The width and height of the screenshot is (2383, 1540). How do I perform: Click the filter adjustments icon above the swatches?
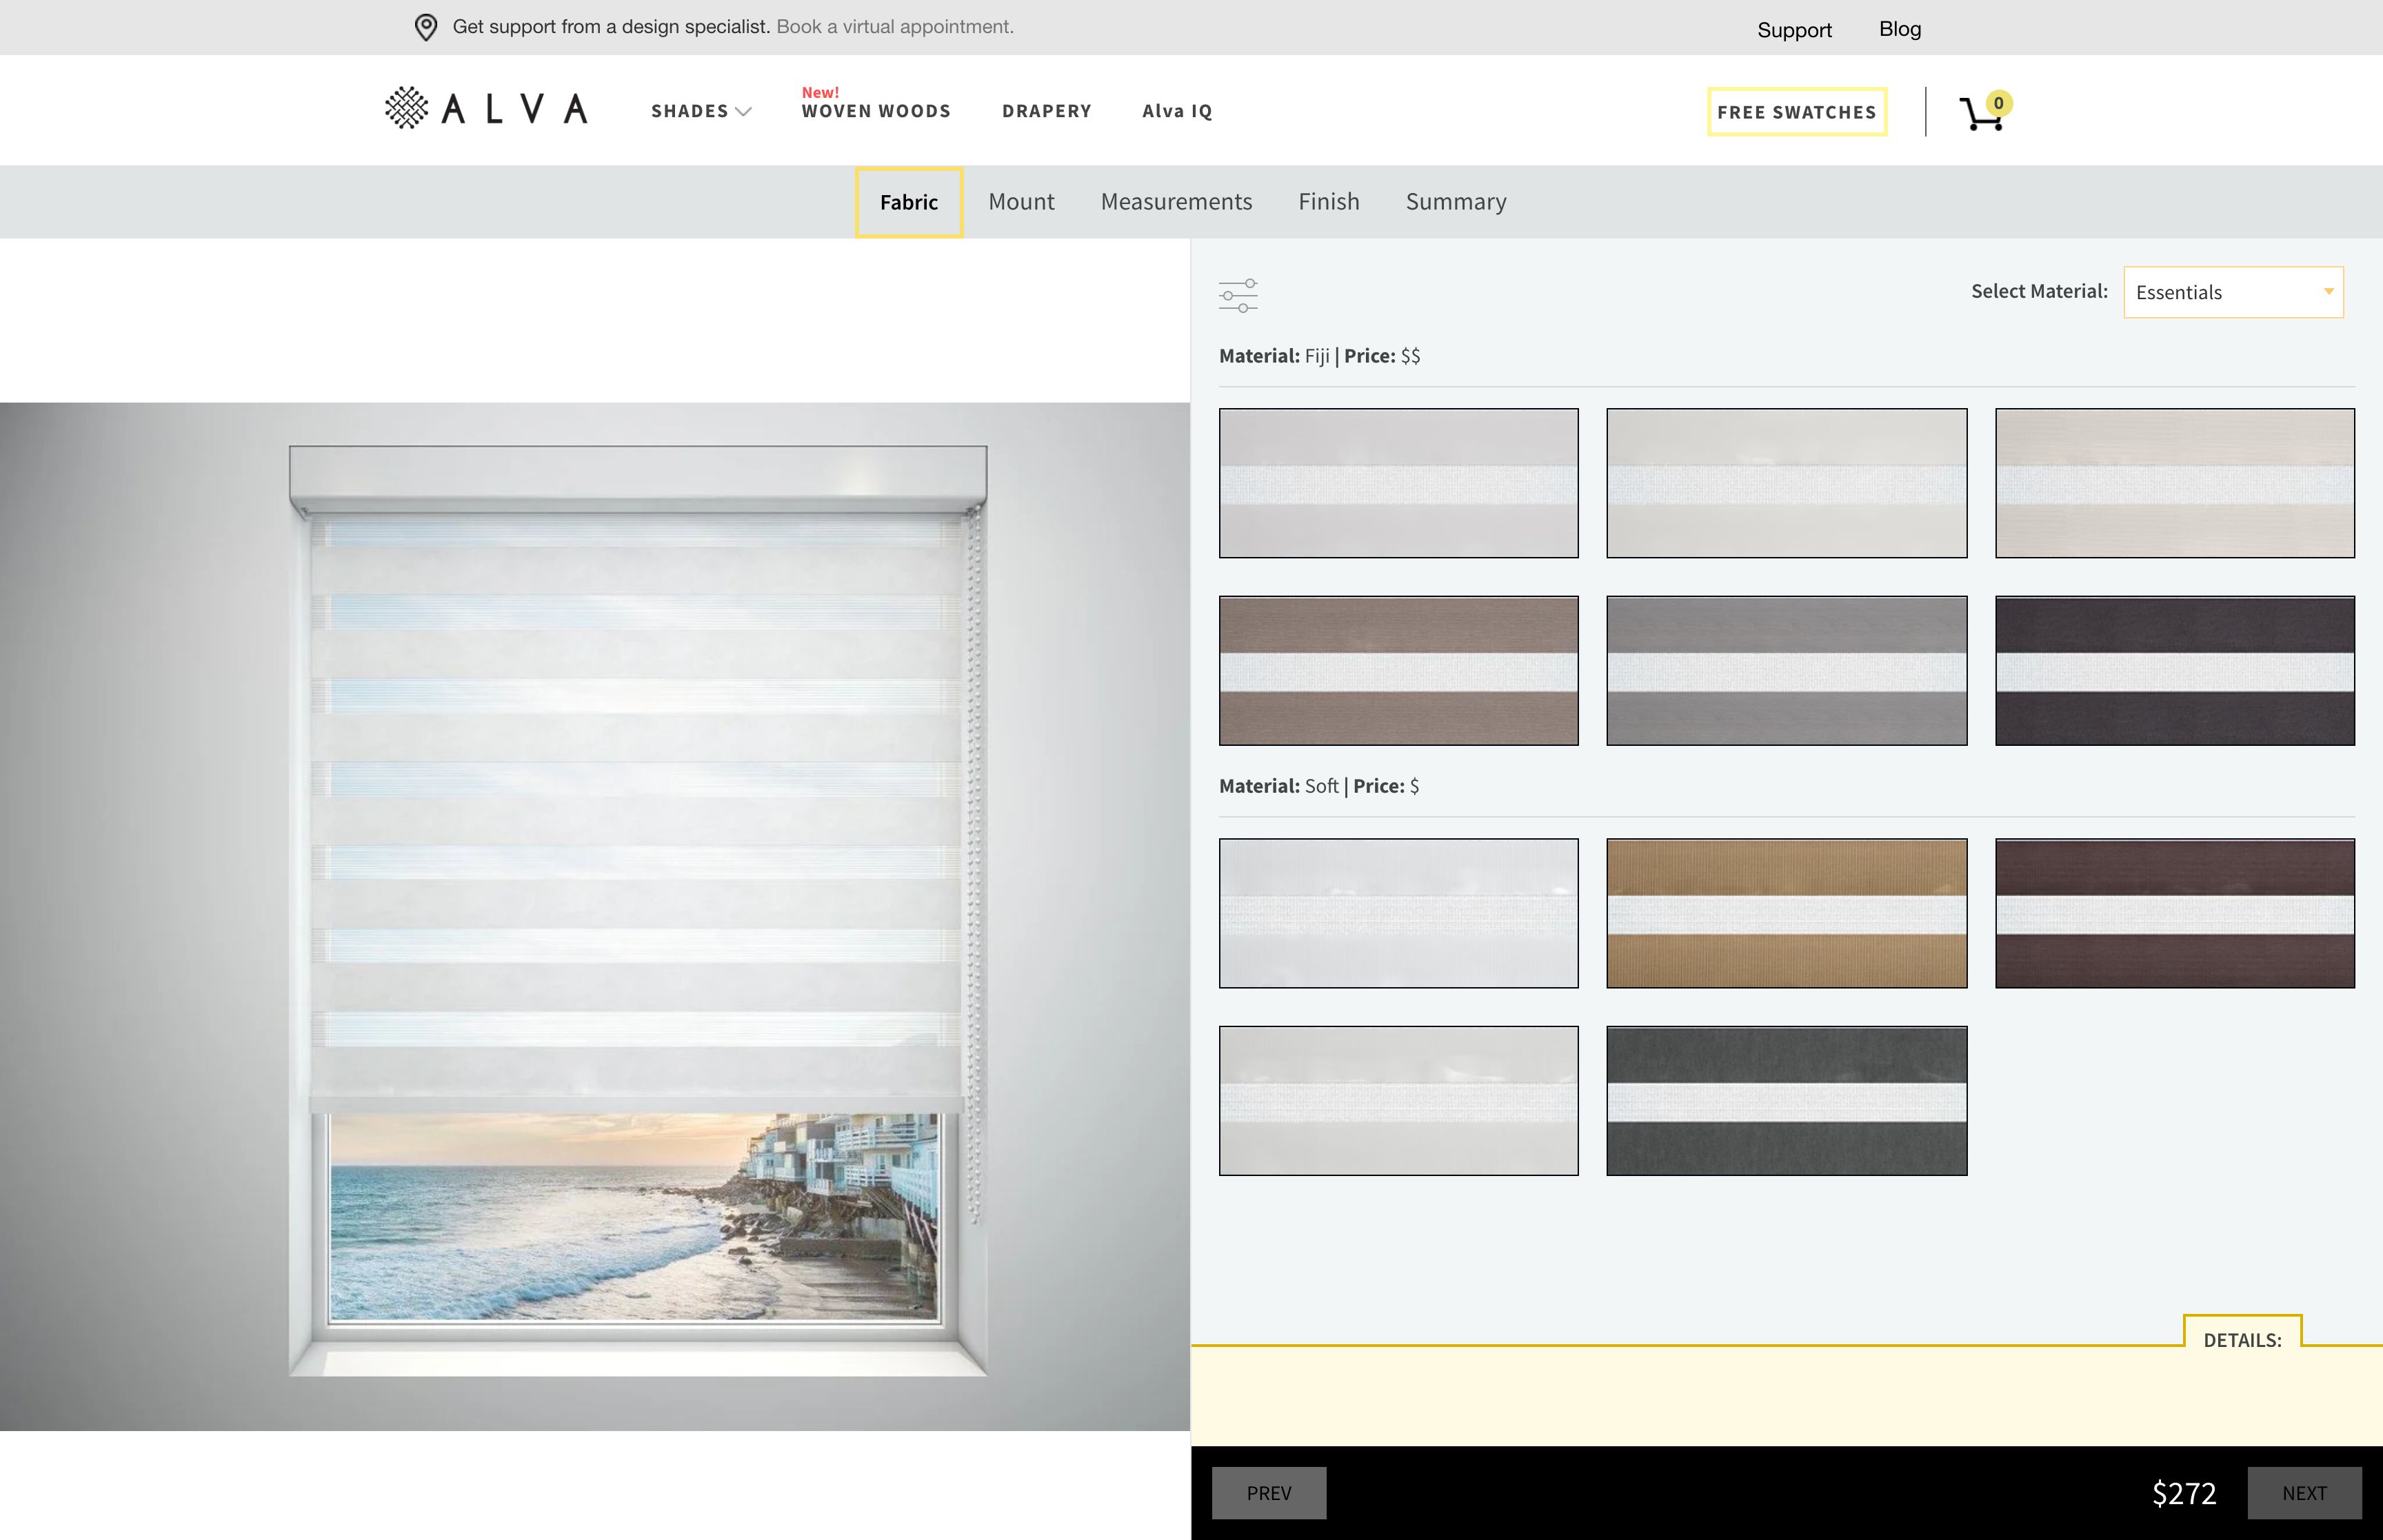click(1239, 295)
